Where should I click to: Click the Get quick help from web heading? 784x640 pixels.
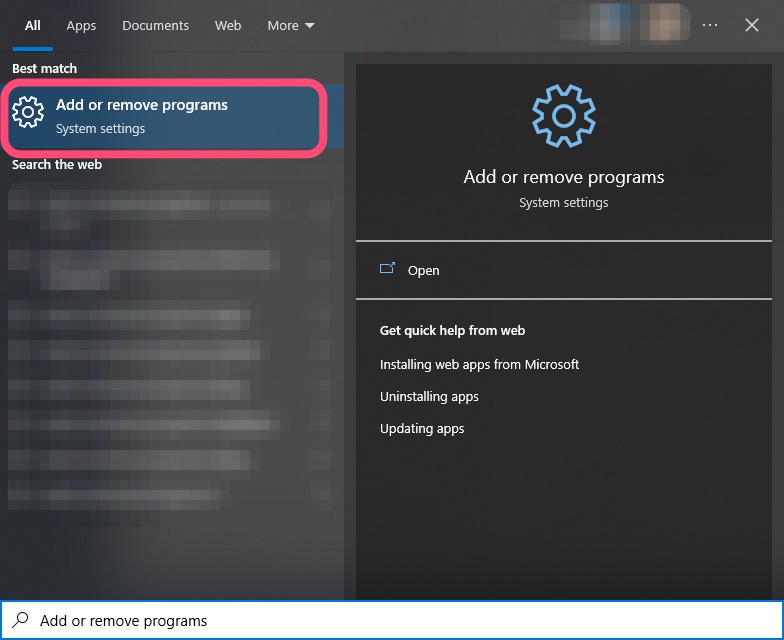[452, 330]
